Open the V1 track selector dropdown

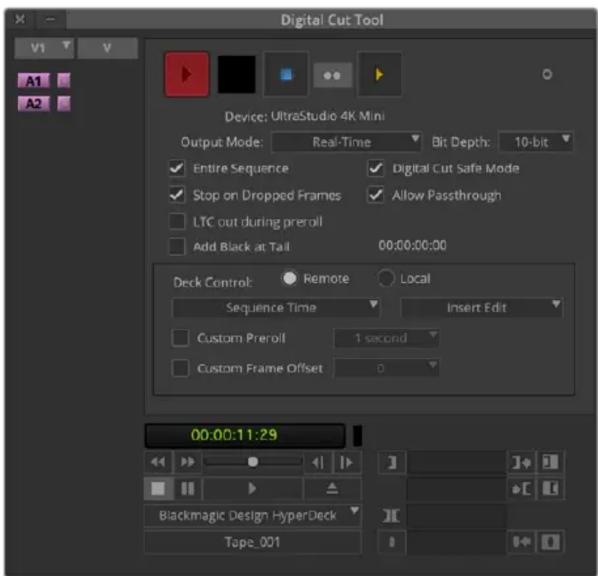[x=44, y=48]
